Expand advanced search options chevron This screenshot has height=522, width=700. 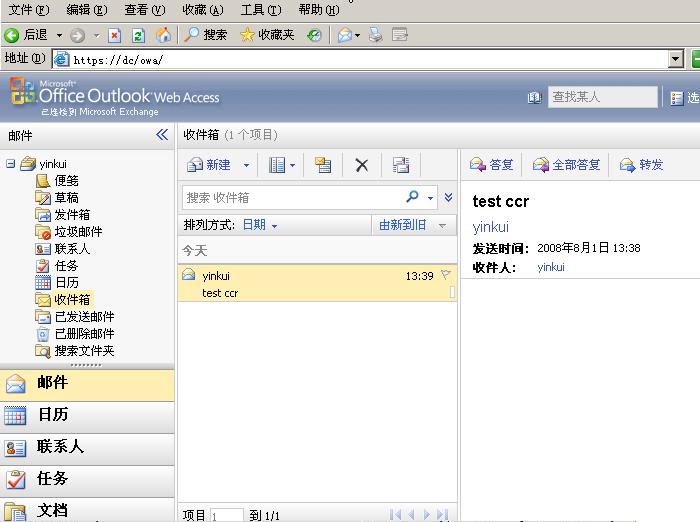pyautogui.click(x=449, y=197)
